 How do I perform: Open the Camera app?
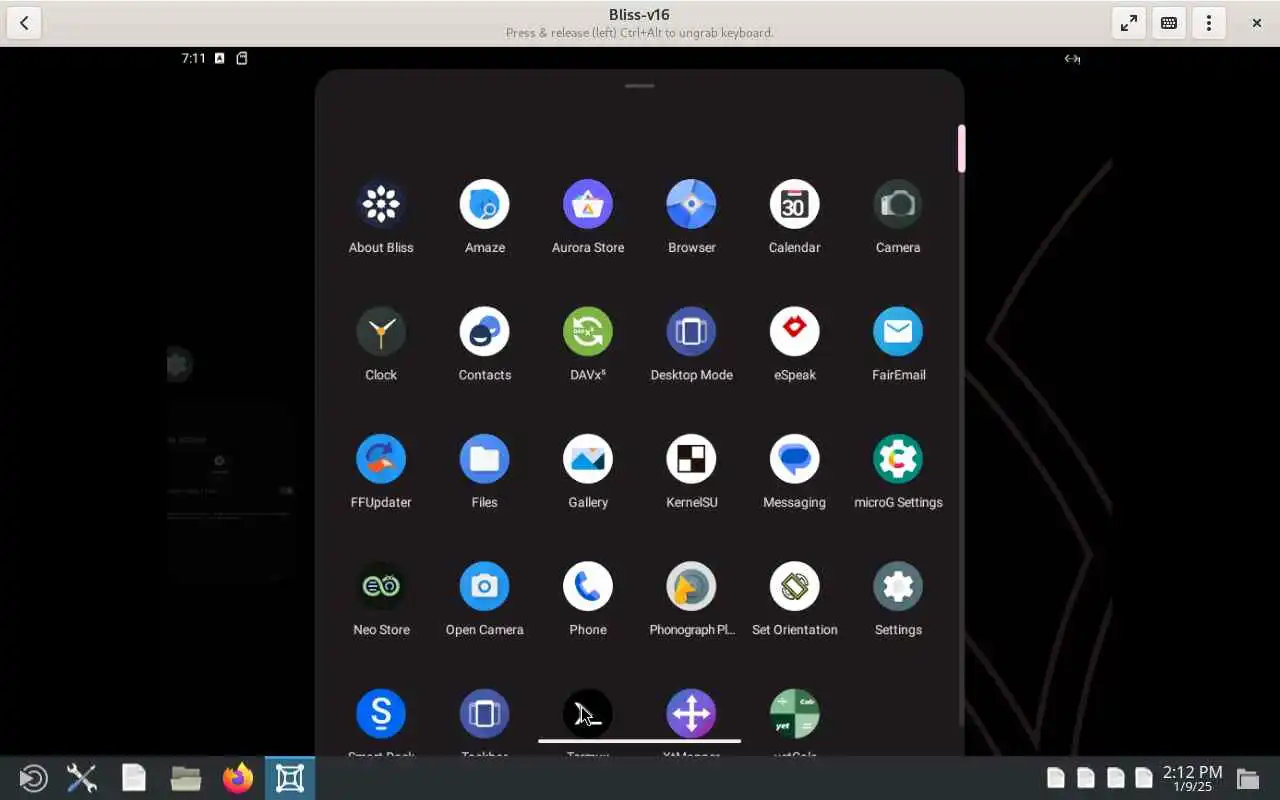(898, 205)
